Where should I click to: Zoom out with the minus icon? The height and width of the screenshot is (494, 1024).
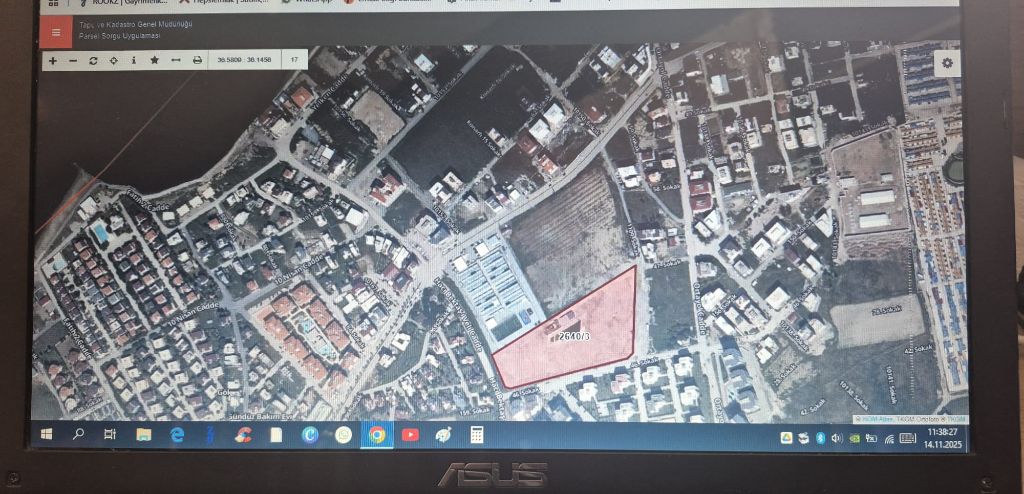click(x=72, y=61)
